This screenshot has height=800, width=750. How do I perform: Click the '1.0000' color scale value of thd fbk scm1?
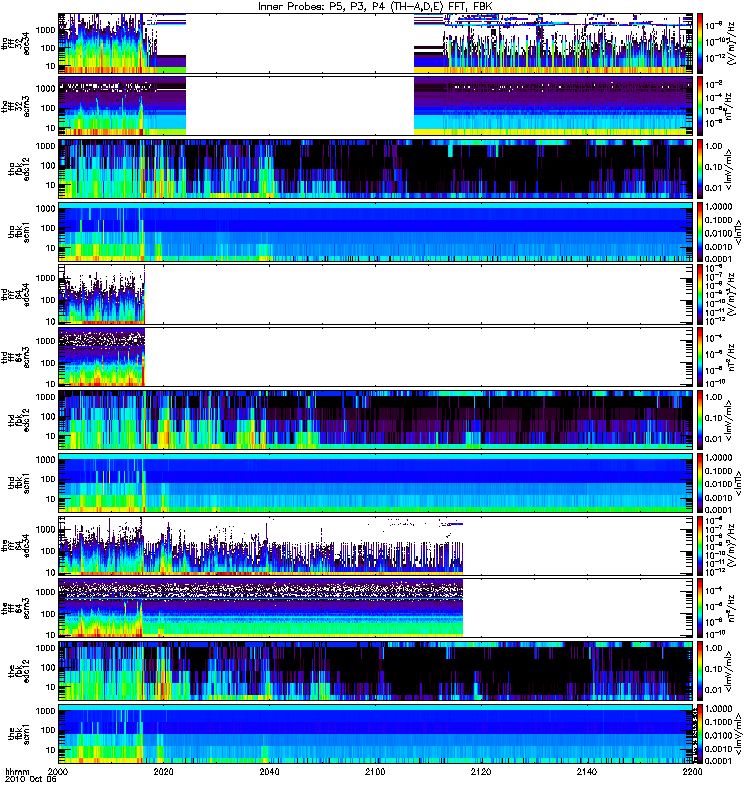pos(718,458)
